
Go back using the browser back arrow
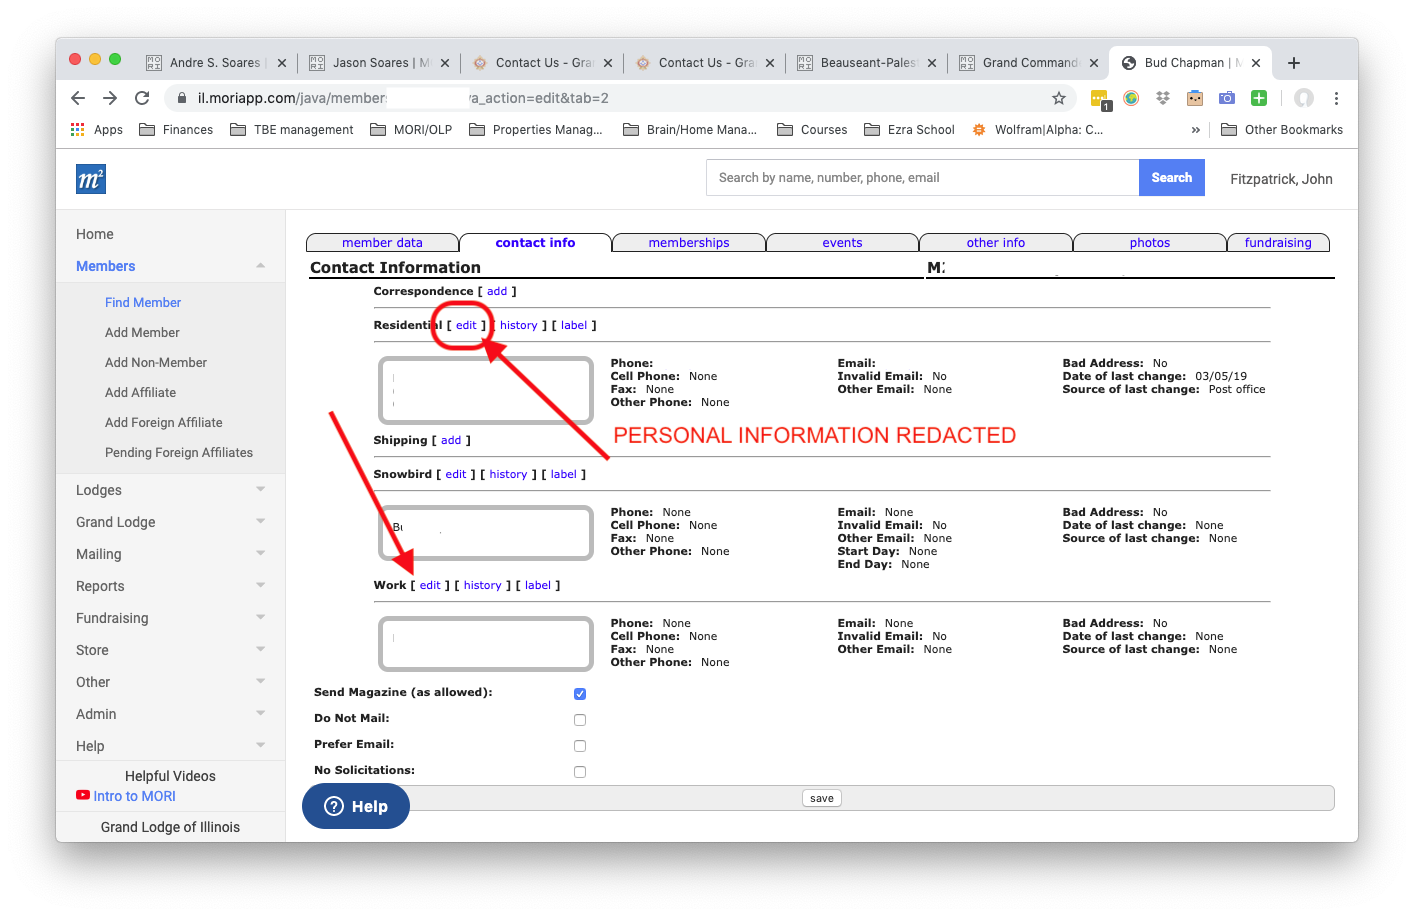tap(78, 98)
